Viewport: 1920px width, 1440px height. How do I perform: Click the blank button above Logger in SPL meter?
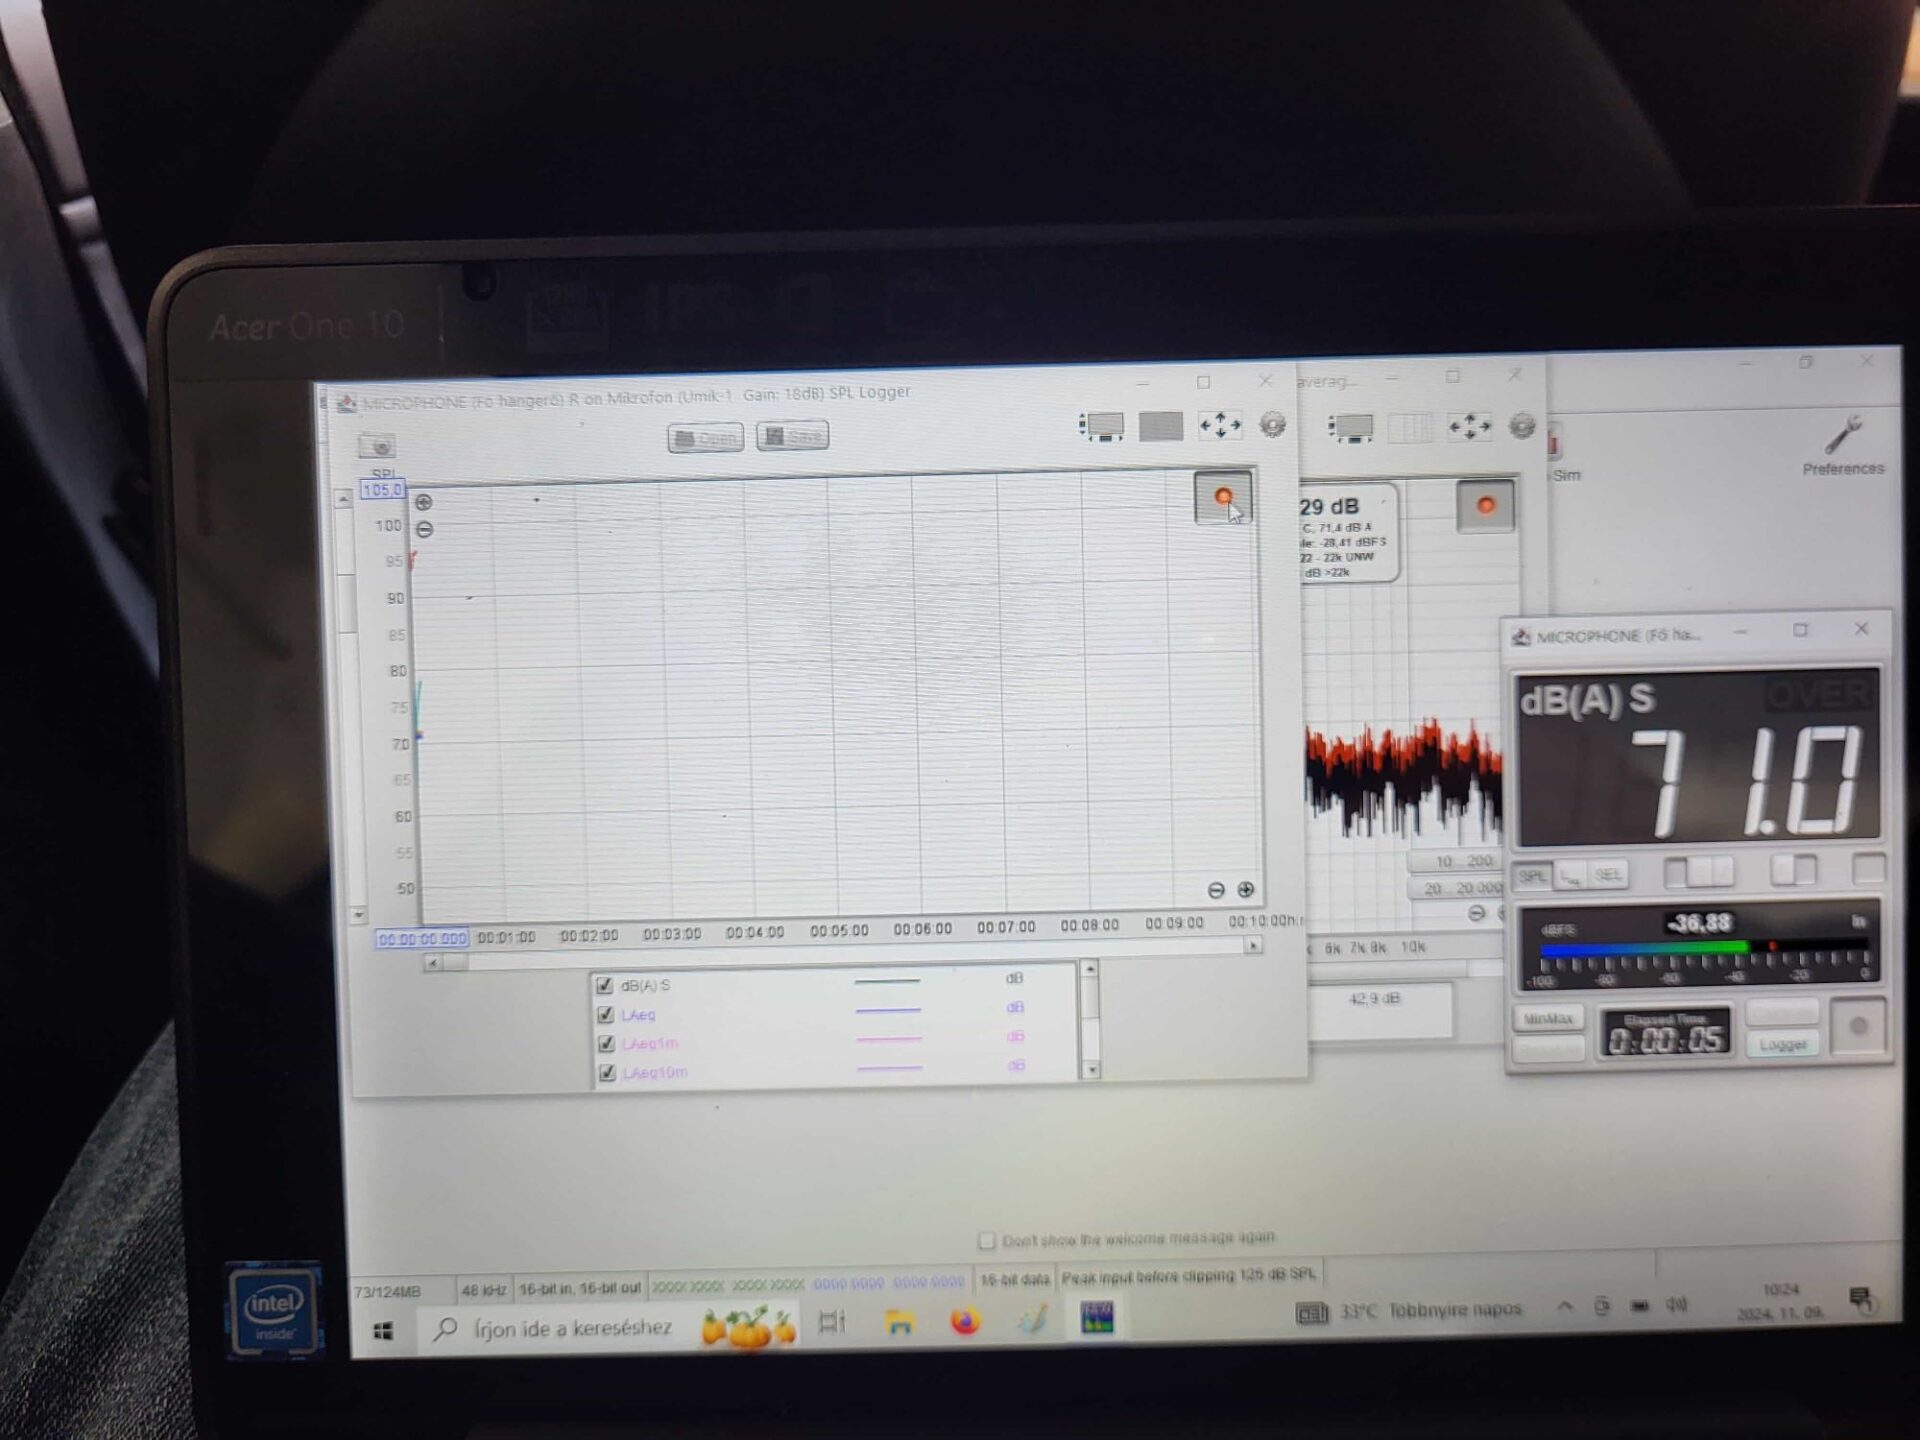[x=1783, y=1013]
